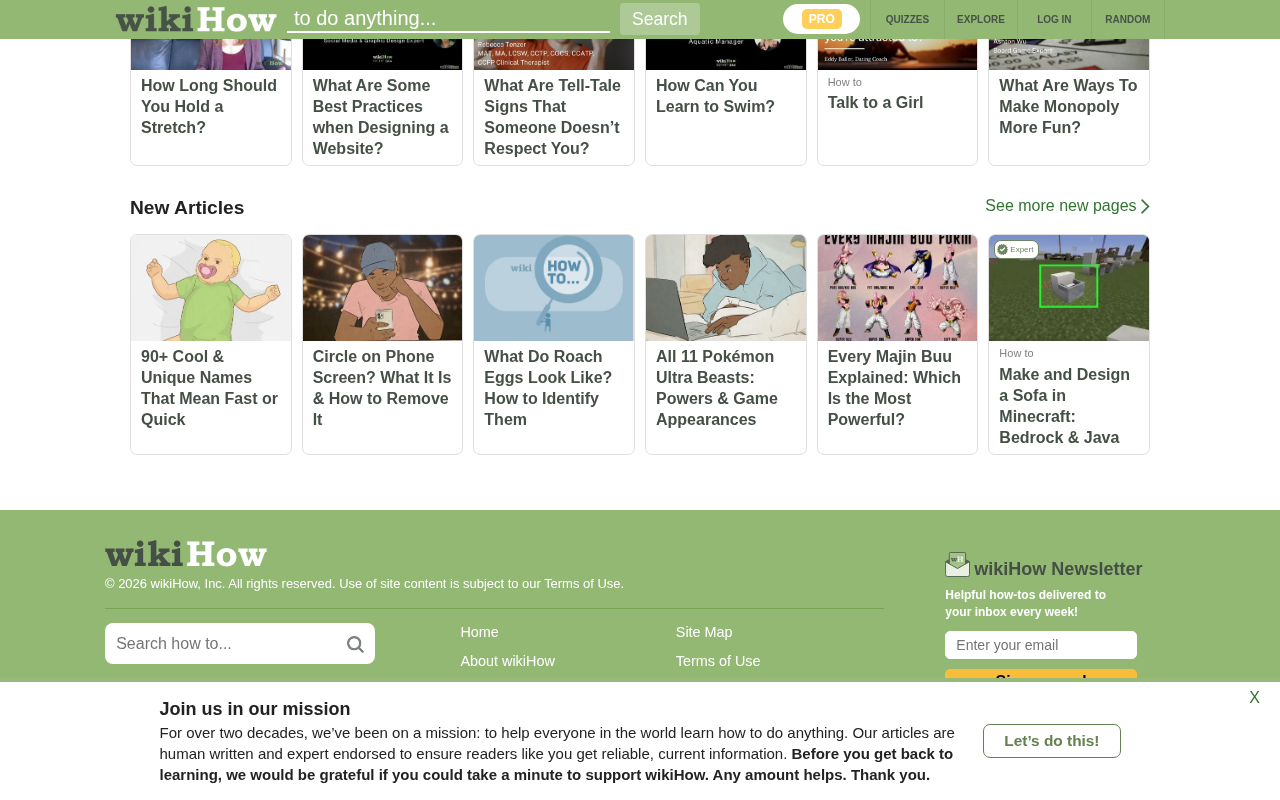
Task: Click the Search how to... footer field
Action: pyautogui.click(x=240, y=644)
